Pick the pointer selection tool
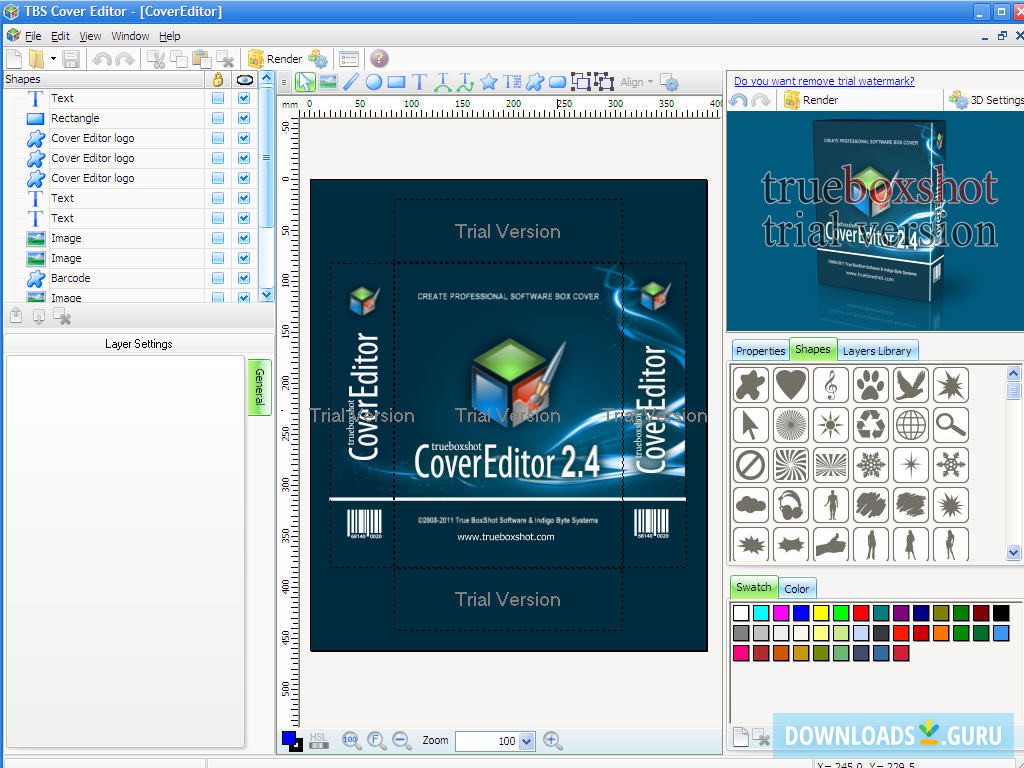 point(305,82)
